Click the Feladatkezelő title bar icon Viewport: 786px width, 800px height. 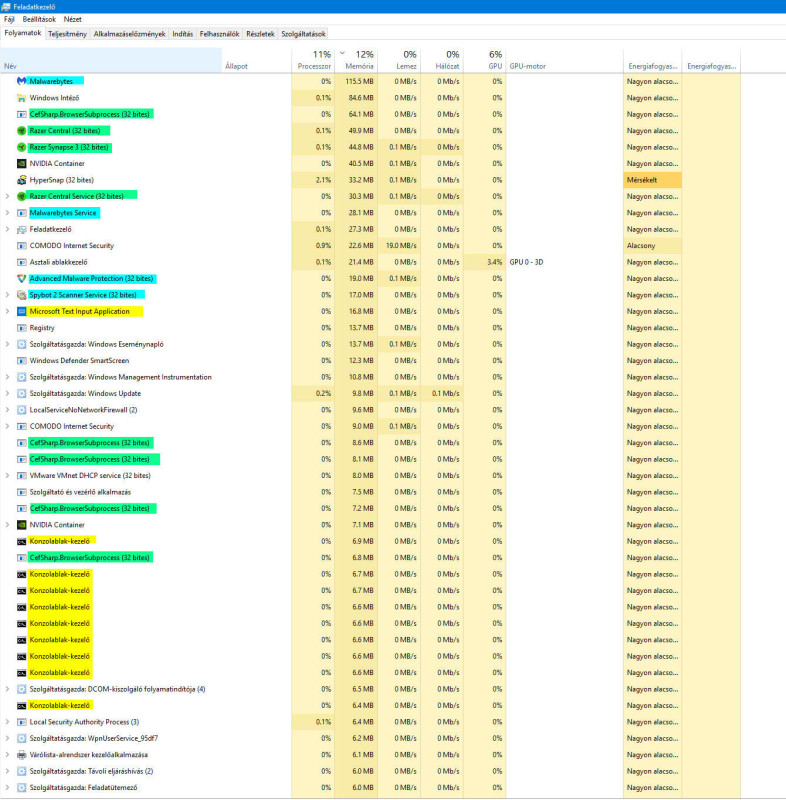tap(6, 7)
